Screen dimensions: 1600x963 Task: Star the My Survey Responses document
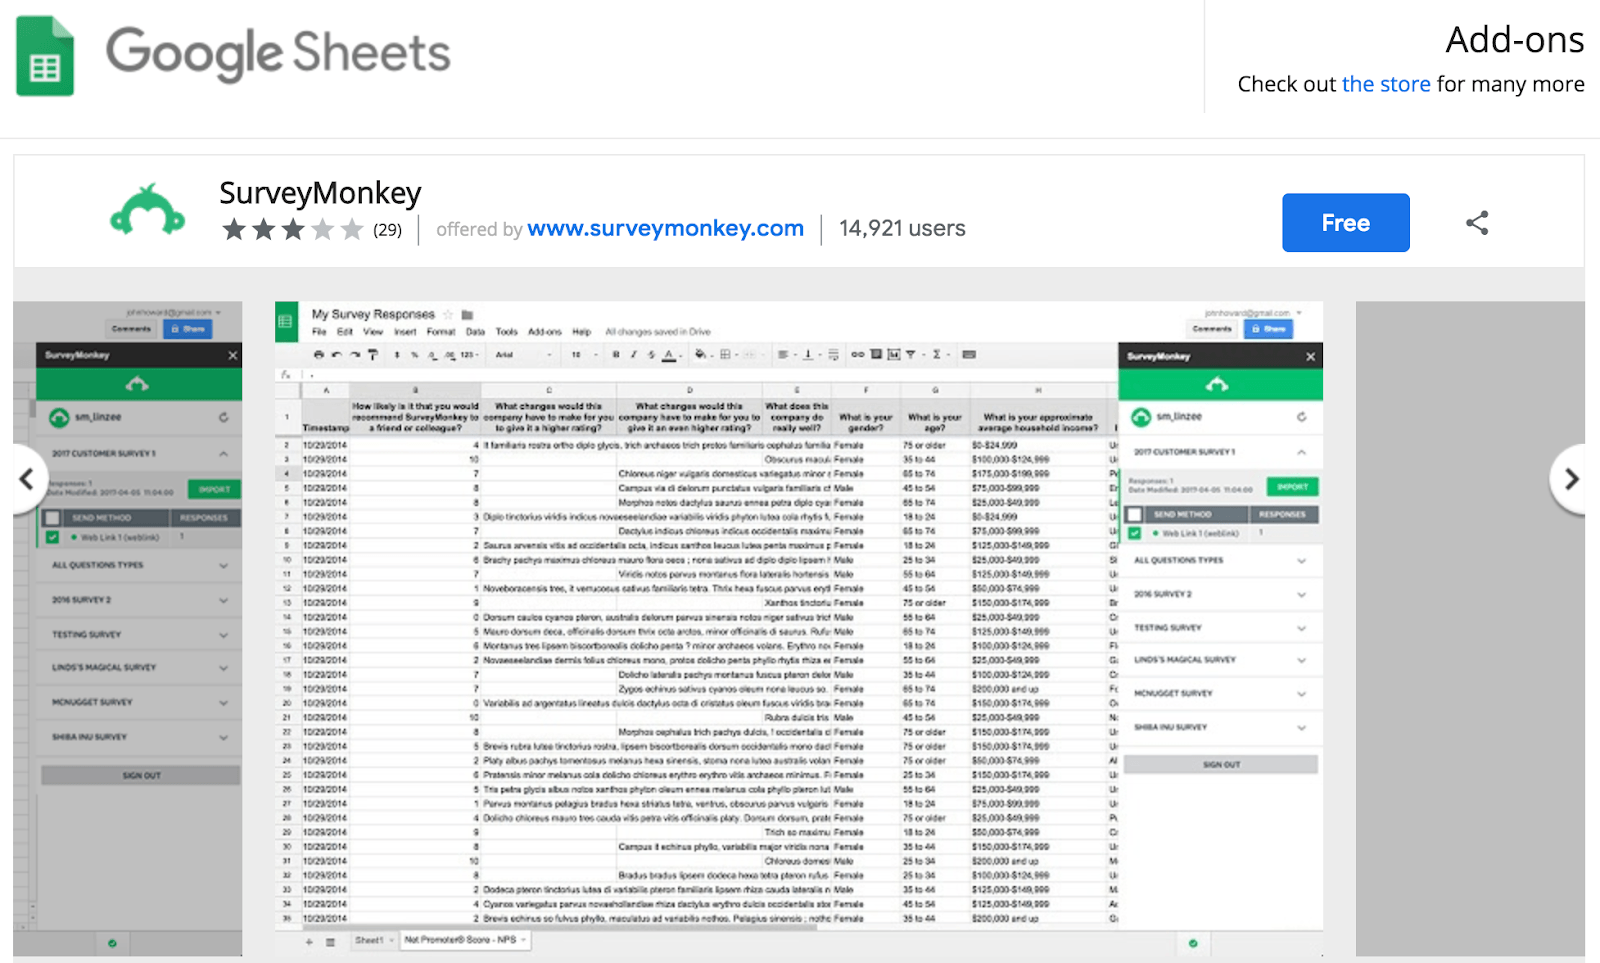(449, 314)
